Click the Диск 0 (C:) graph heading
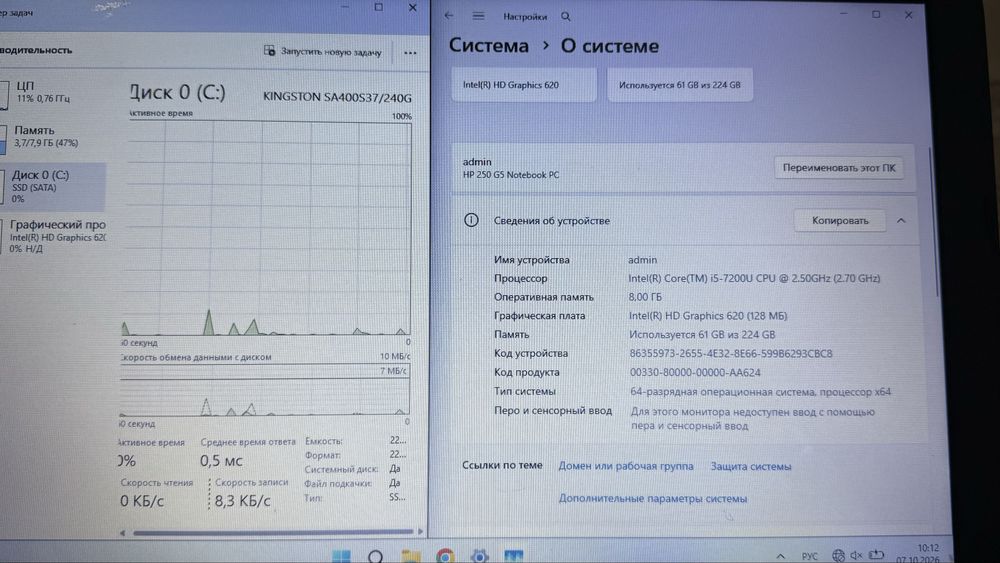The image size is (1000, 563). pyautogui.click(x=177, y=93)
